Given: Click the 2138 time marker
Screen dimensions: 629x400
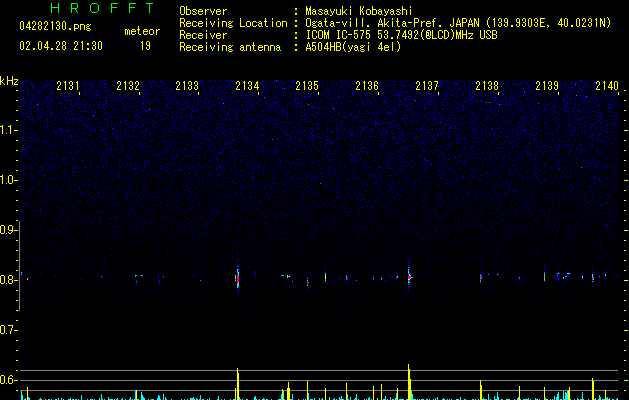Looking at the screenshot, I should (487, 86).
